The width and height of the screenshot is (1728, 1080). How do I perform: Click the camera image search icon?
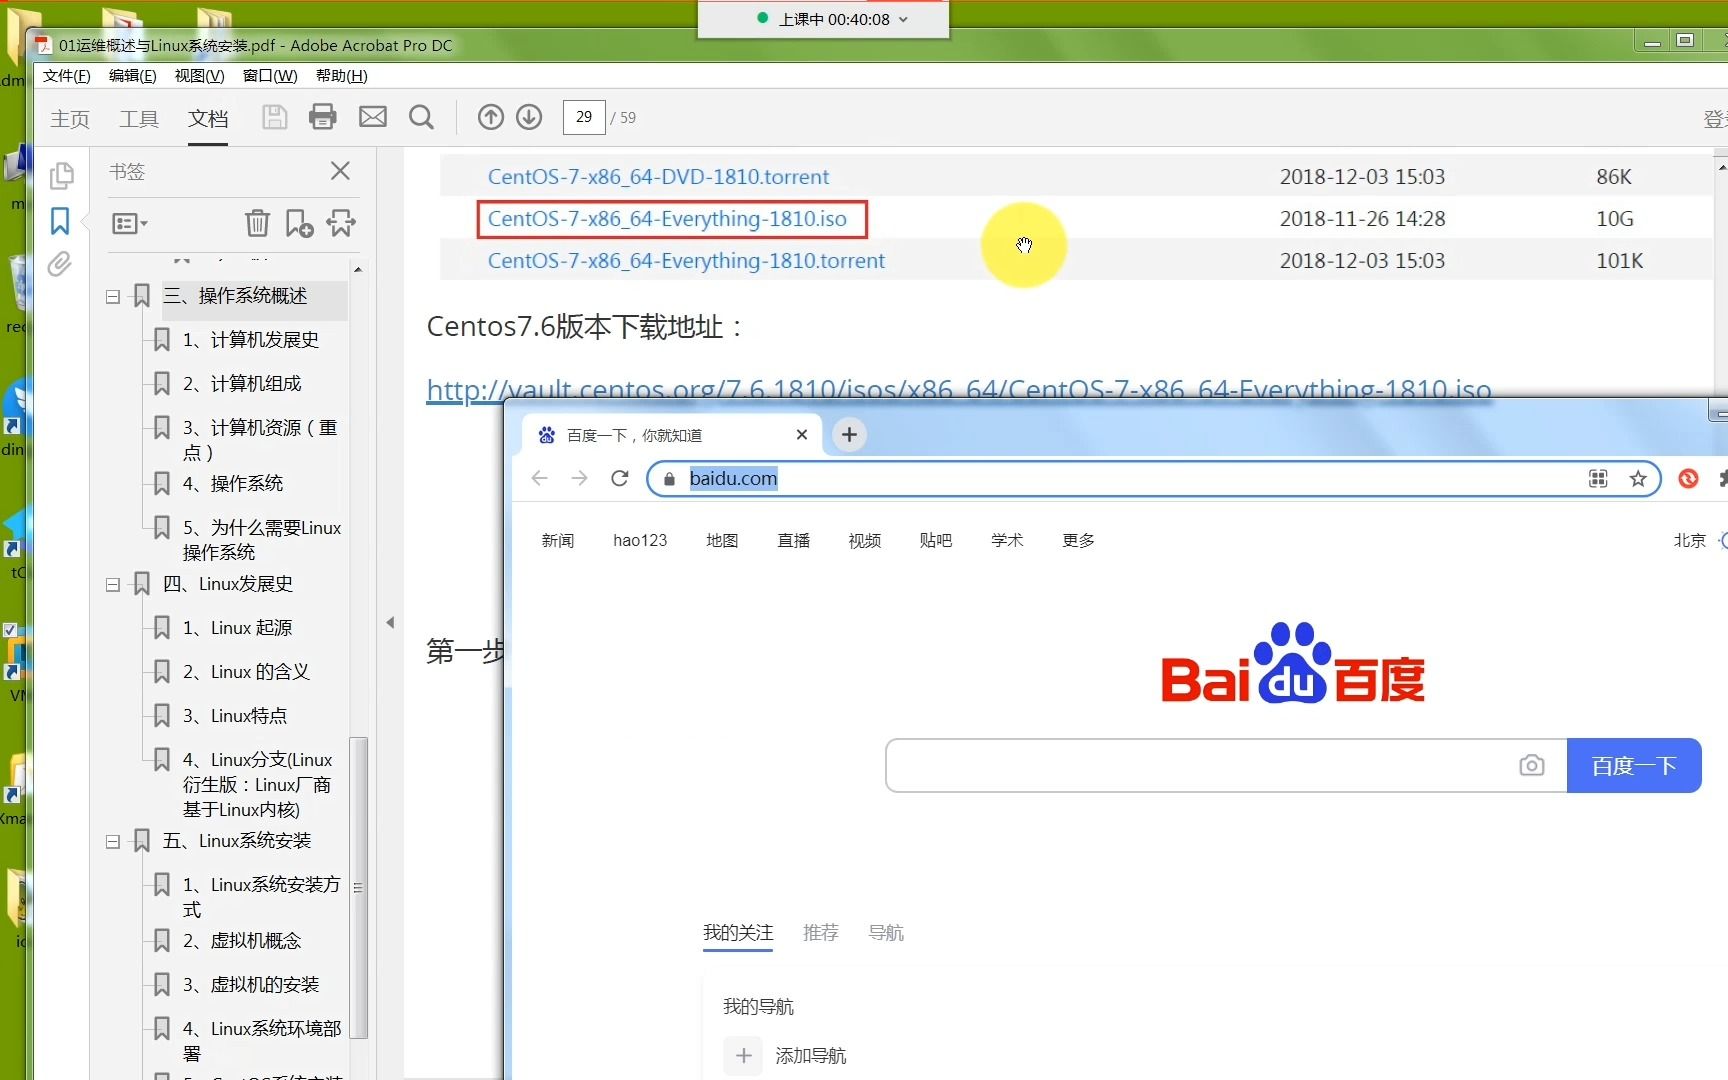(x=1531, y=765)
